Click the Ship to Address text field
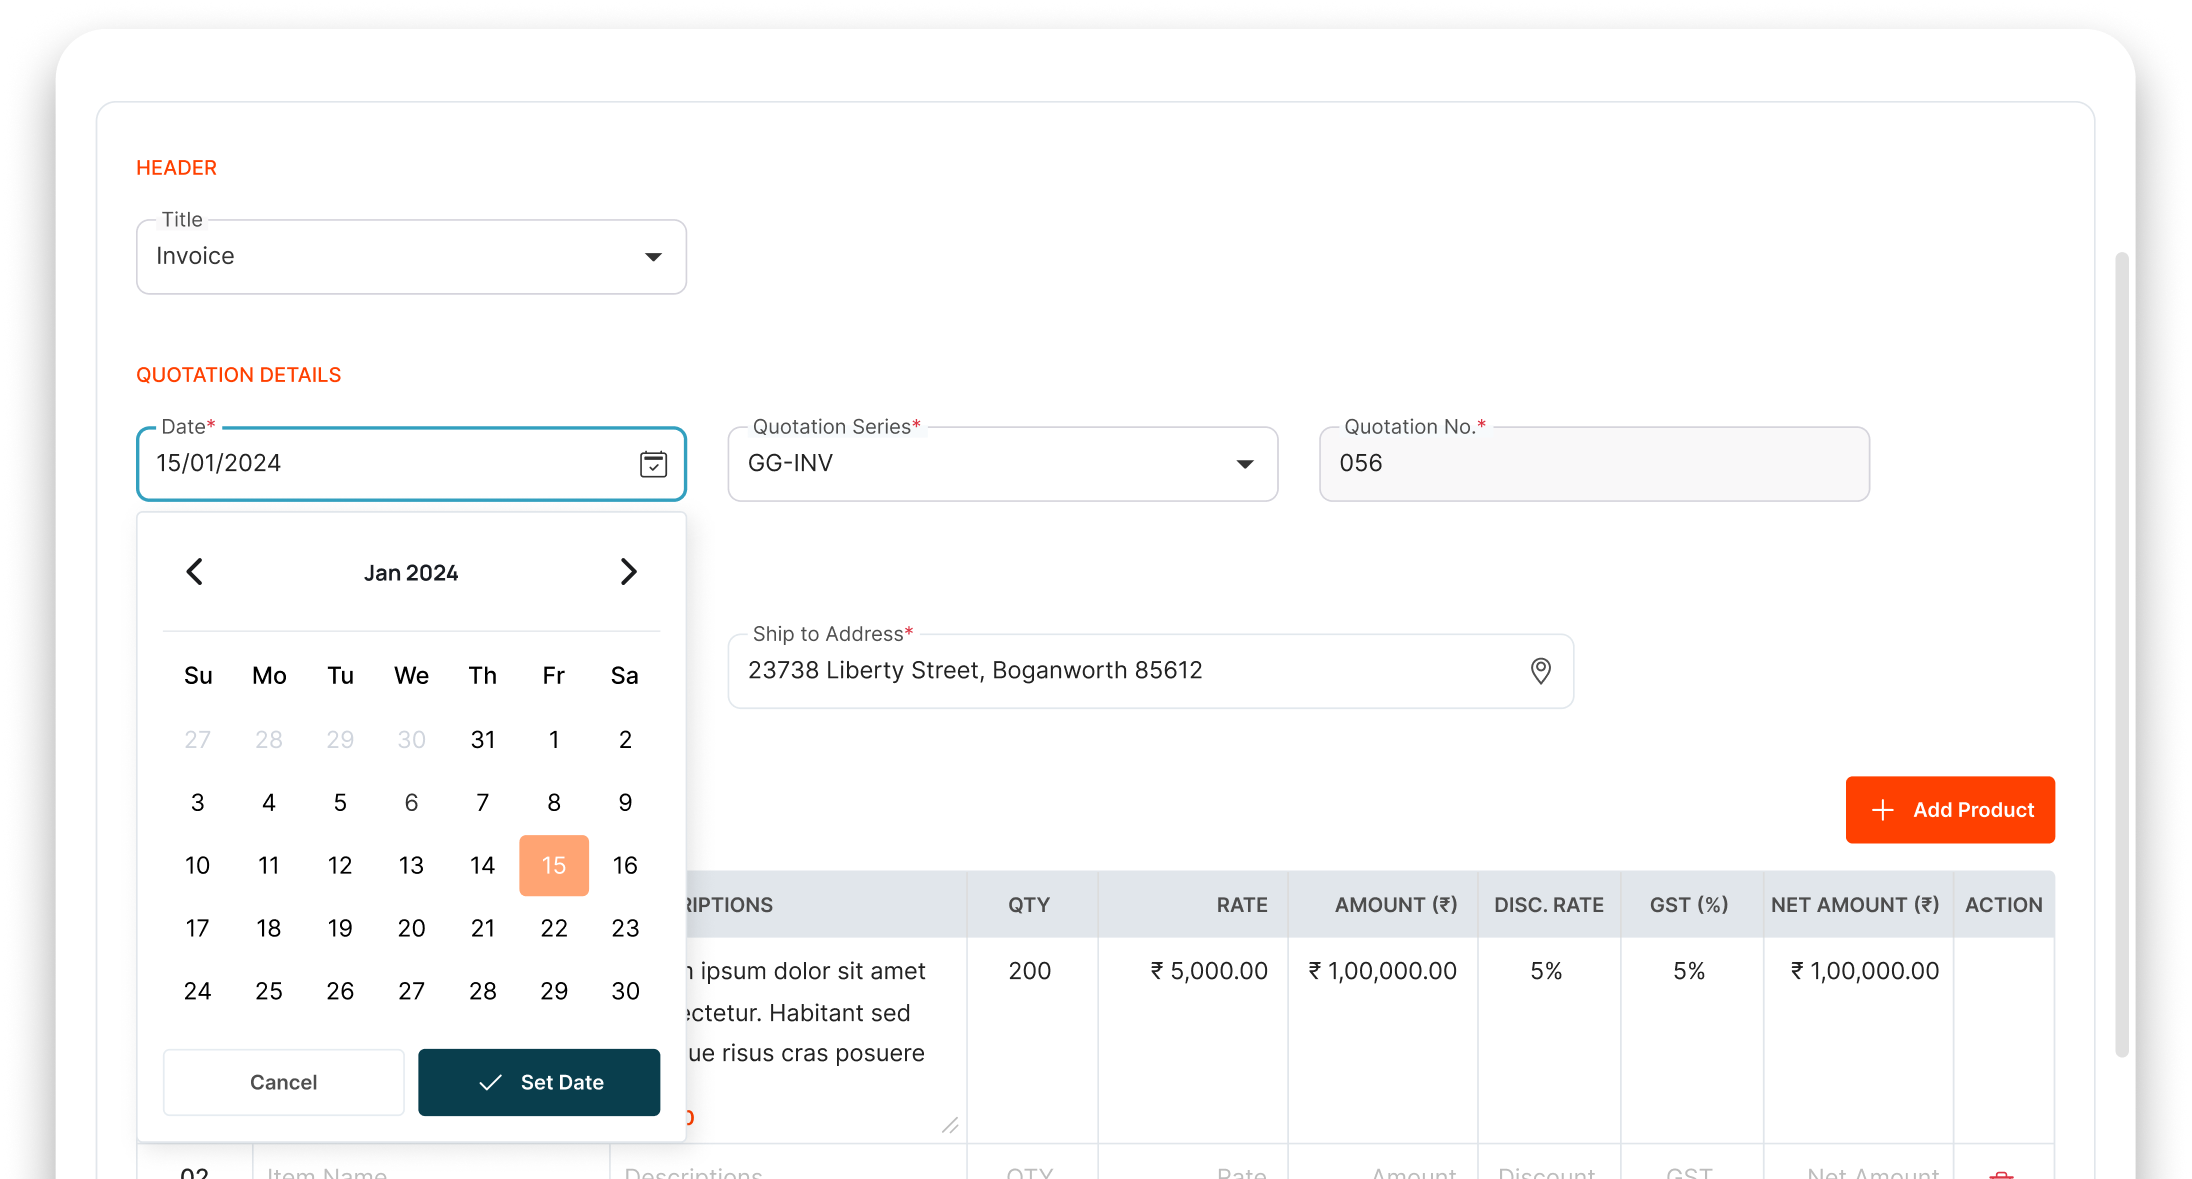2192x1179 pixels. 1151,671
